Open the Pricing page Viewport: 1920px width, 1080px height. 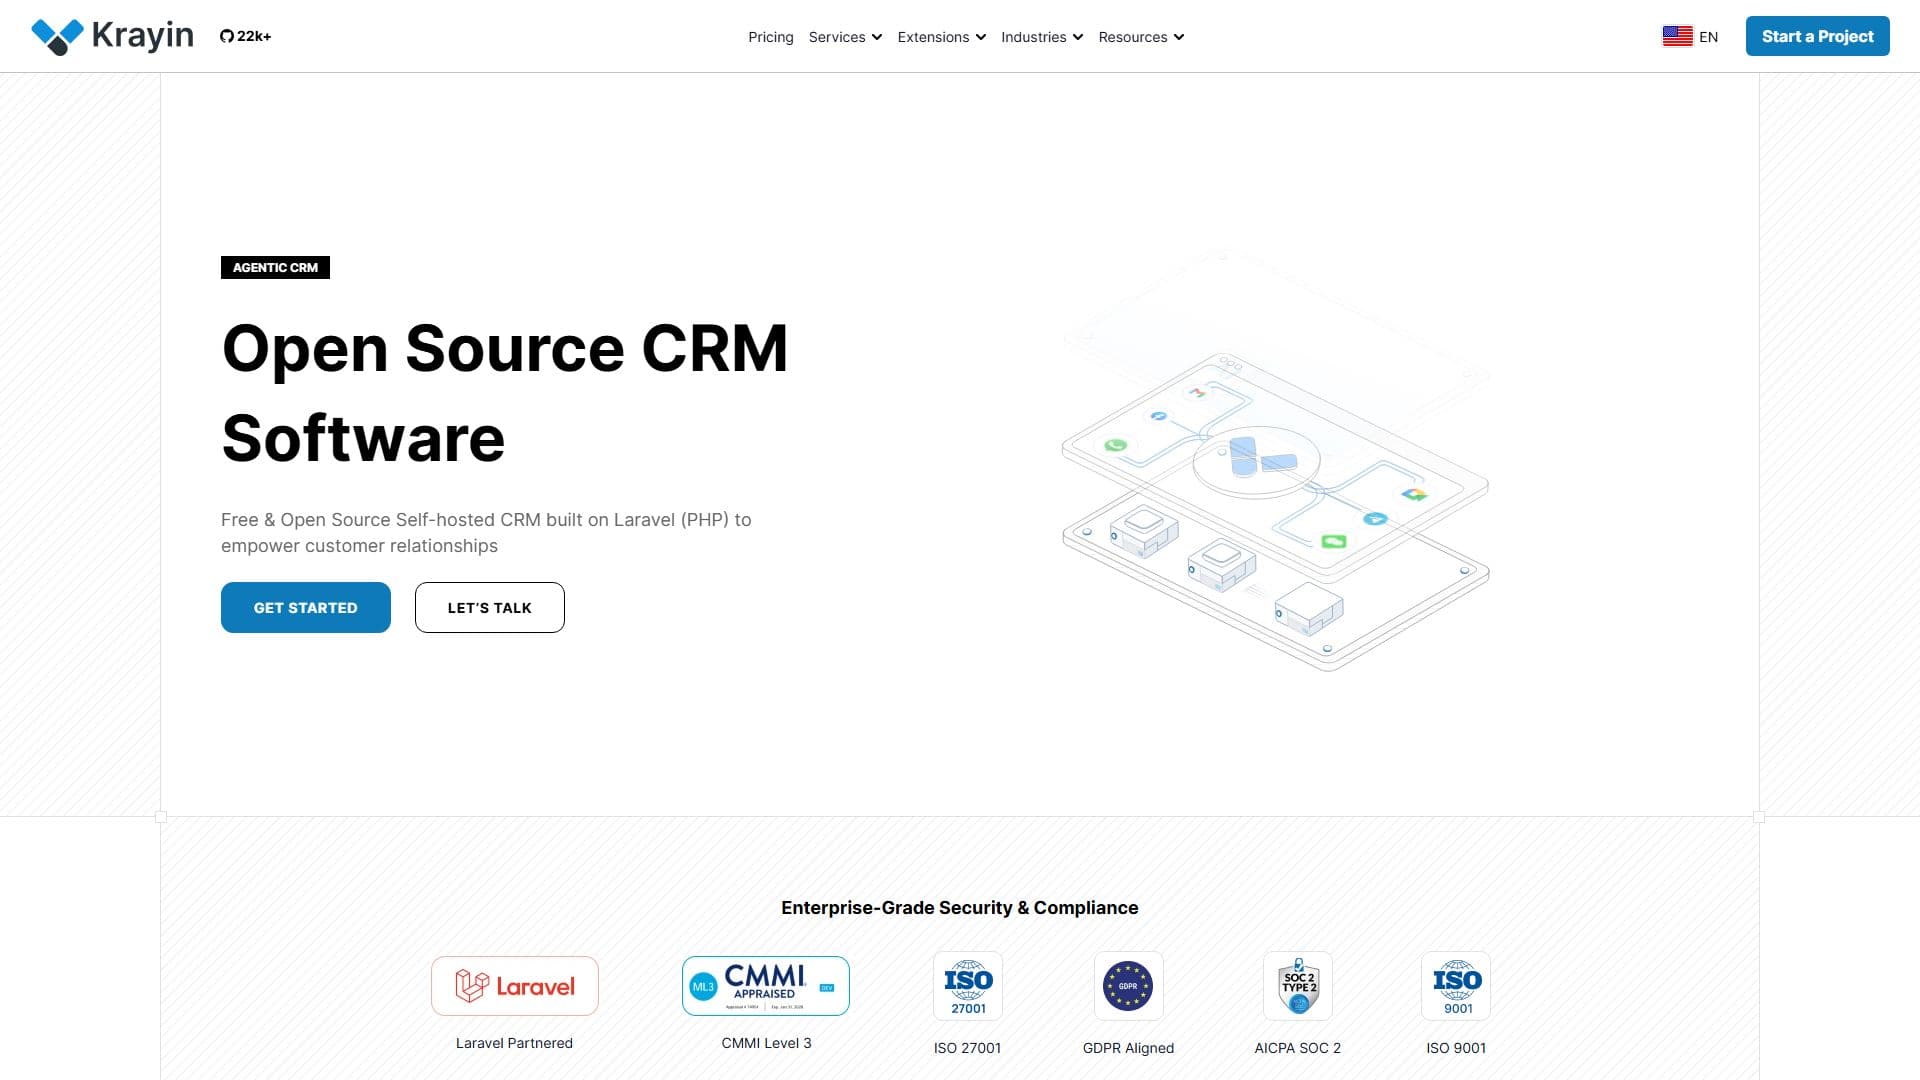(x=771, y=37)
